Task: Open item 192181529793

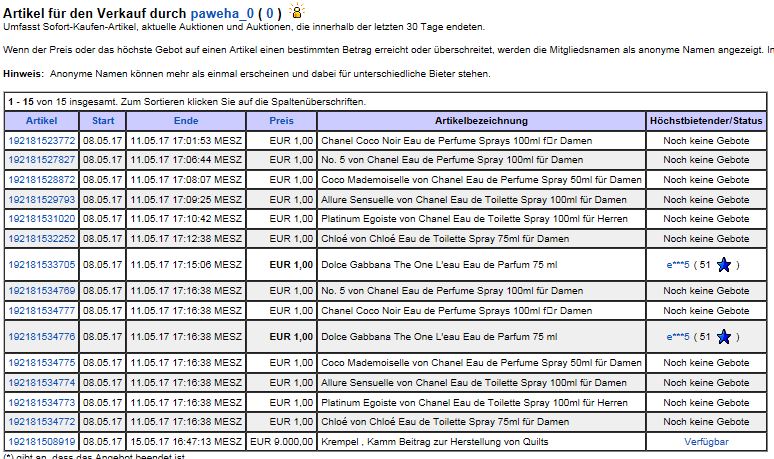Action: coord(41,200)
